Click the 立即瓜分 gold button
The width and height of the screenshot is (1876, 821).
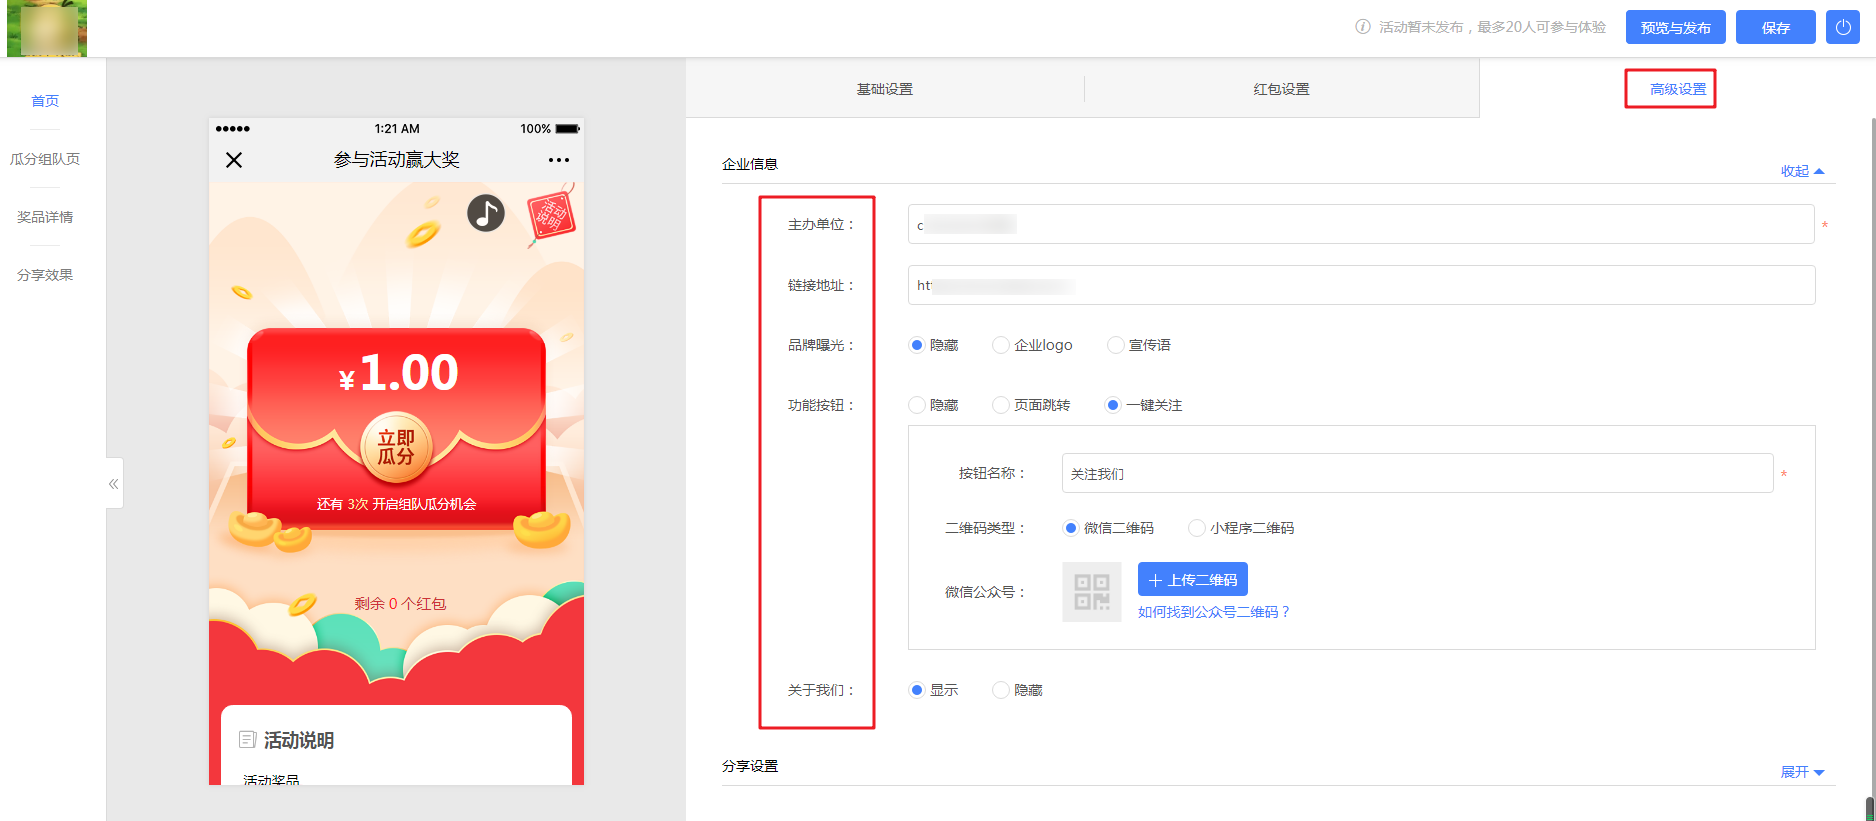click(x=396, y=447)
